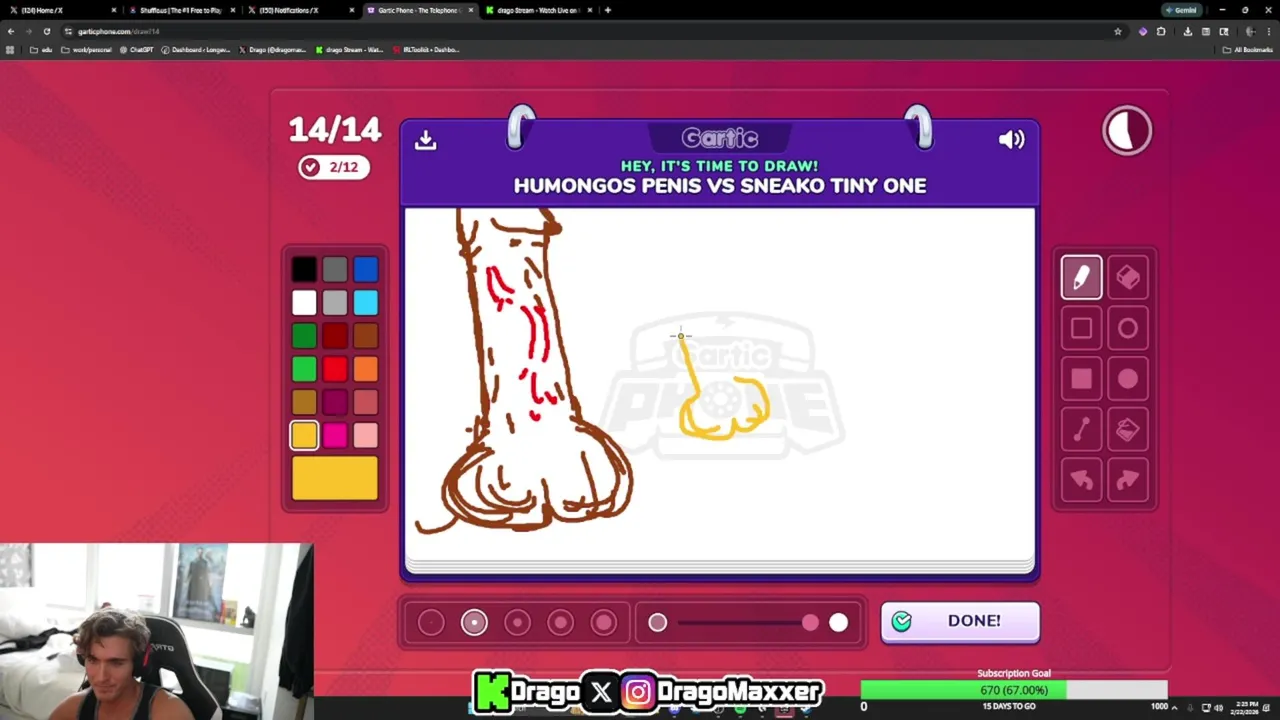Pick the golden tan color swatch
The image size is (1280, 720).
[304, 402]
